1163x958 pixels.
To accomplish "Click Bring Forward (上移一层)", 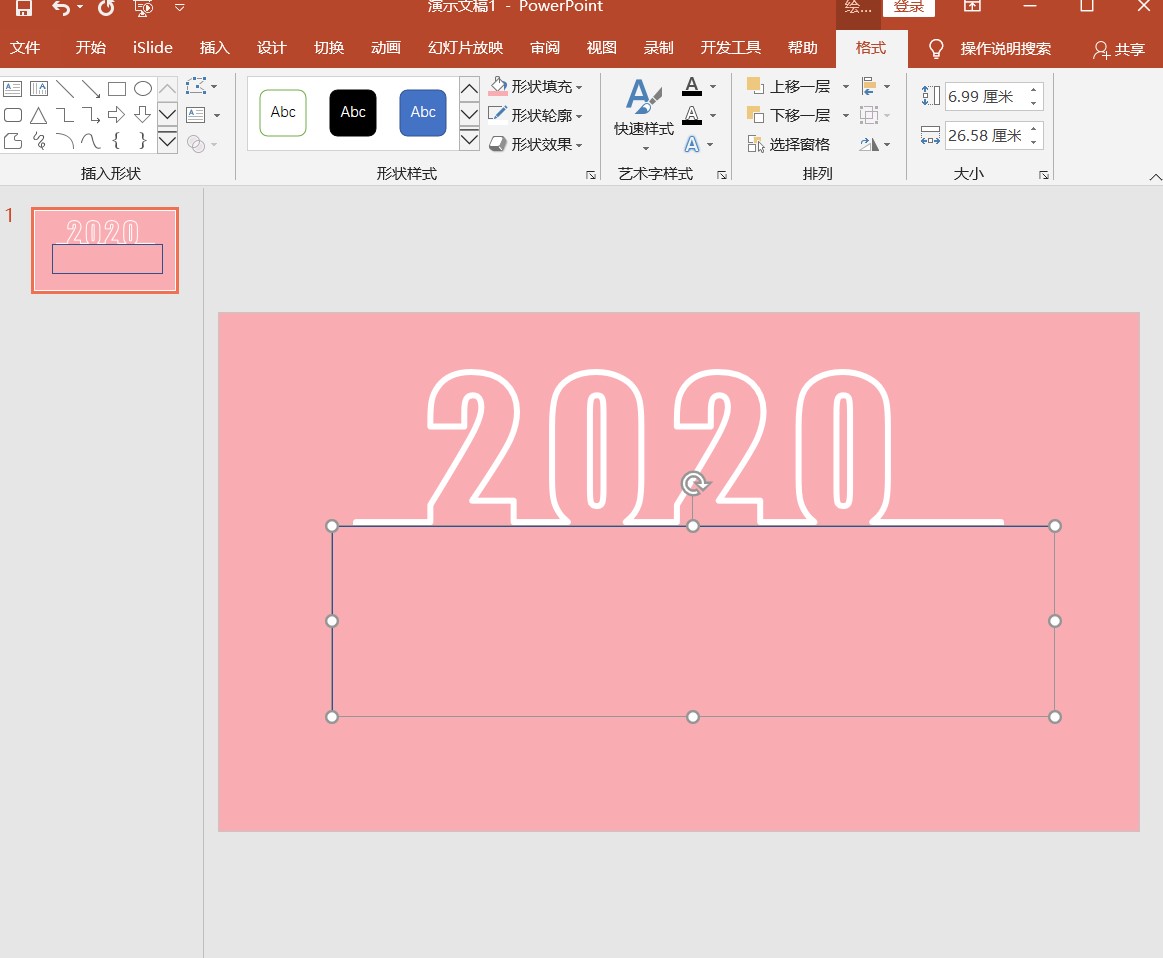I will coord(788,87).
